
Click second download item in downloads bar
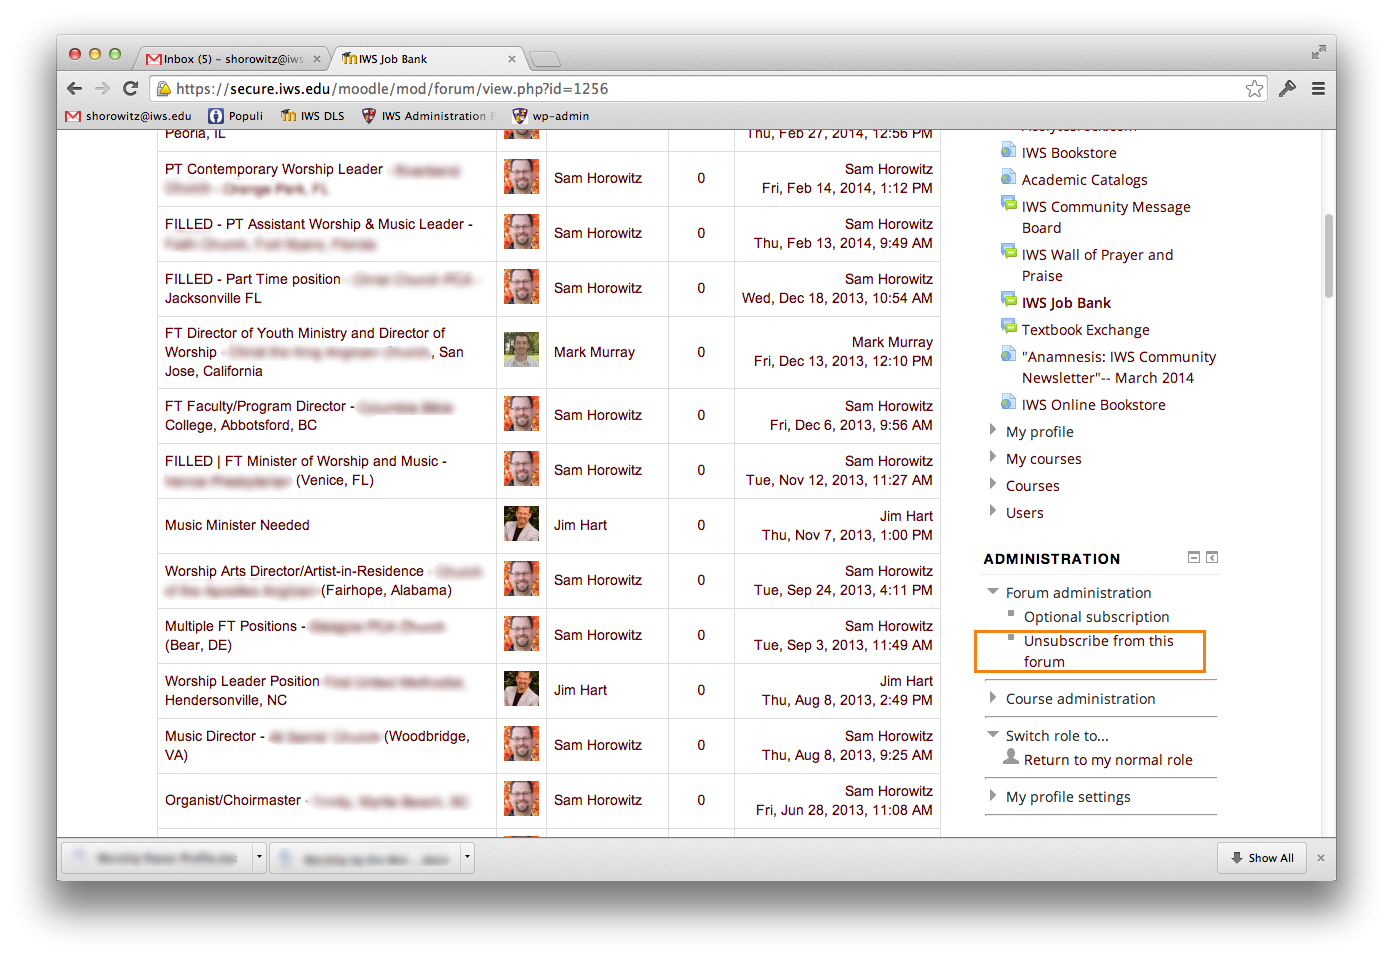[x=364, y=857]
